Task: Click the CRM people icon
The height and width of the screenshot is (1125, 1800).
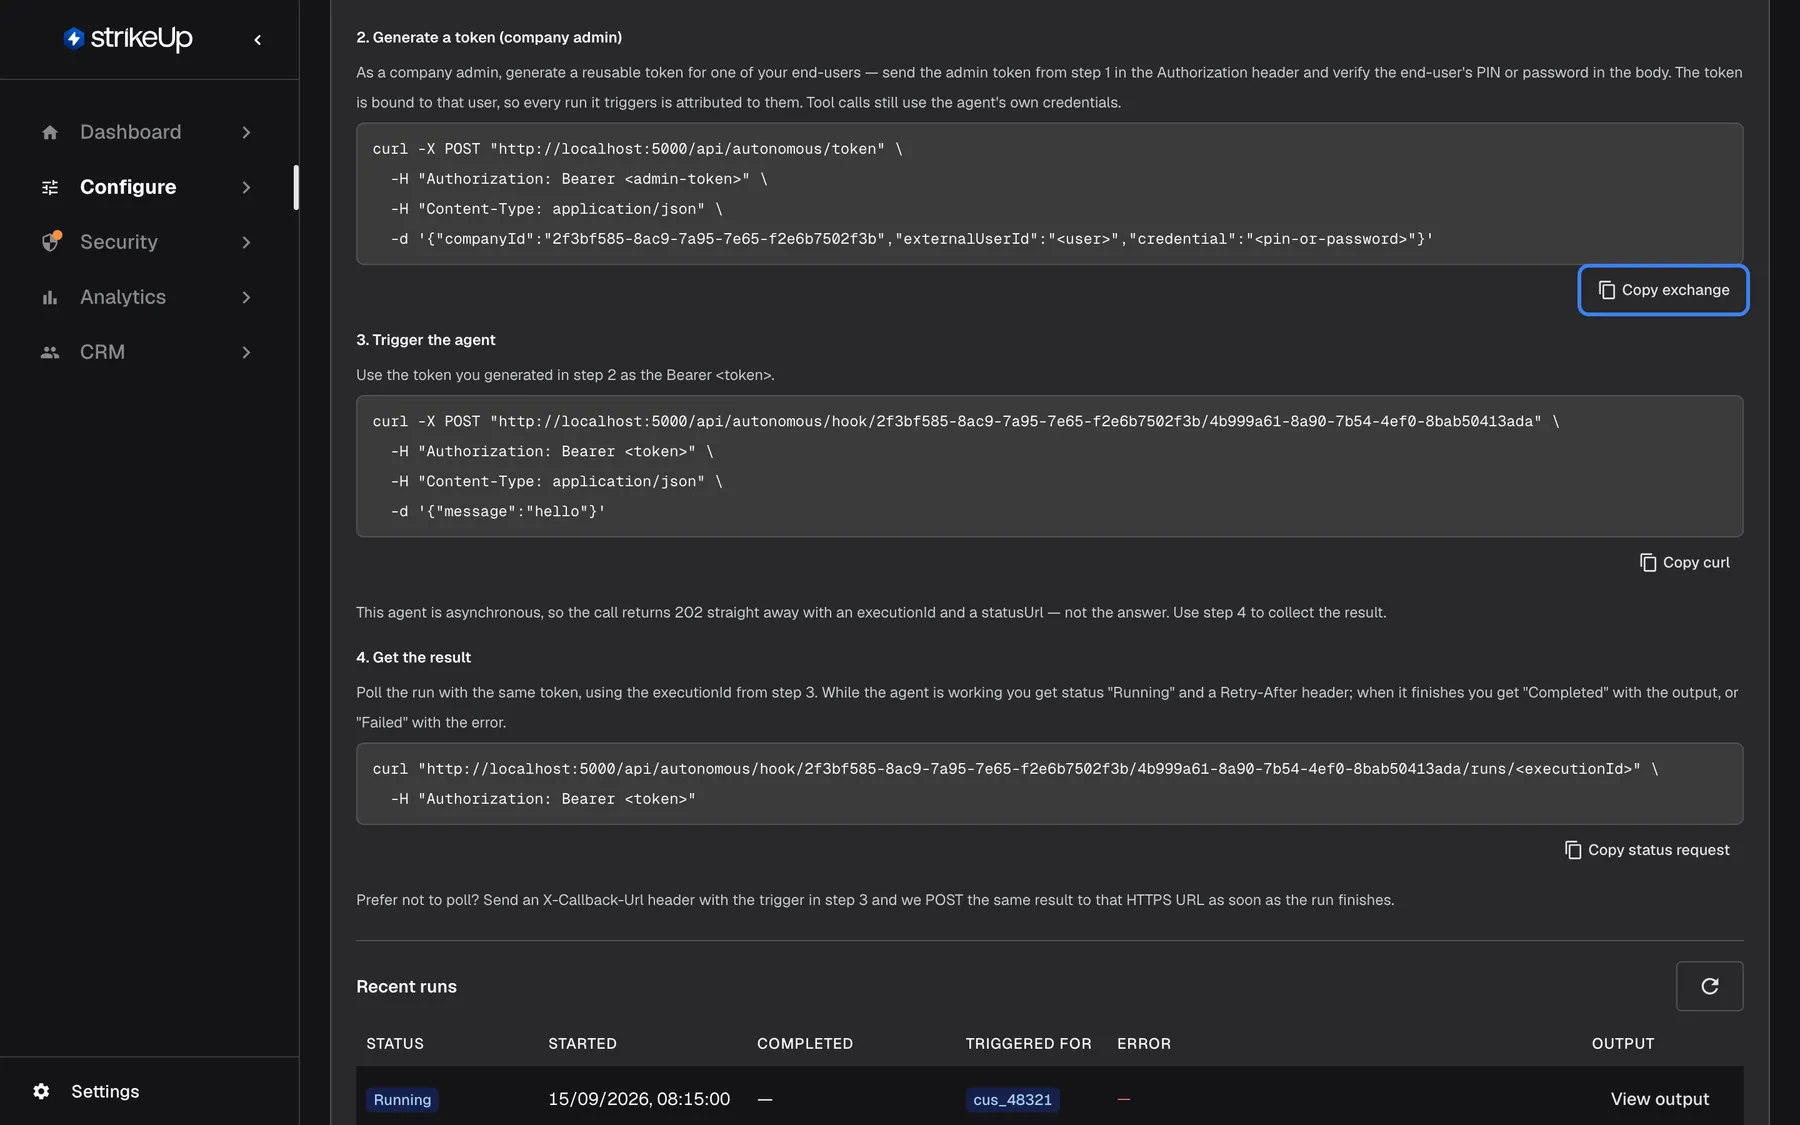Action: 50,352
